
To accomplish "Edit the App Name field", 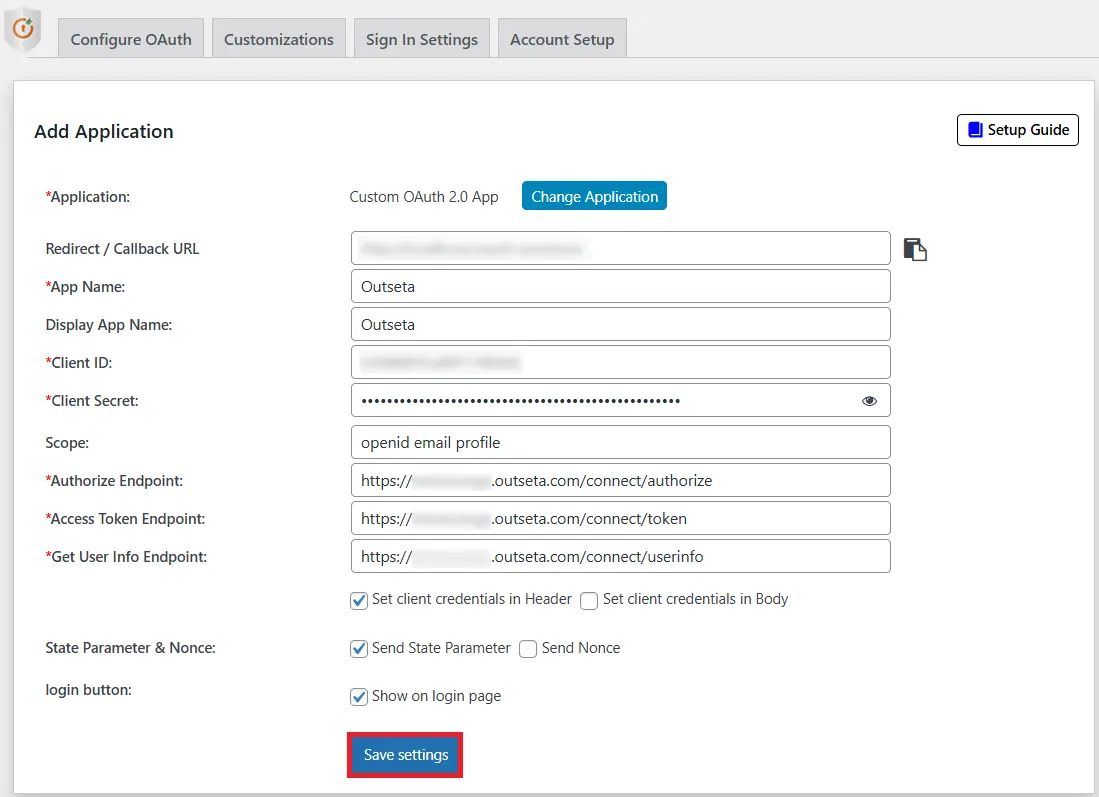I will 620,286.
